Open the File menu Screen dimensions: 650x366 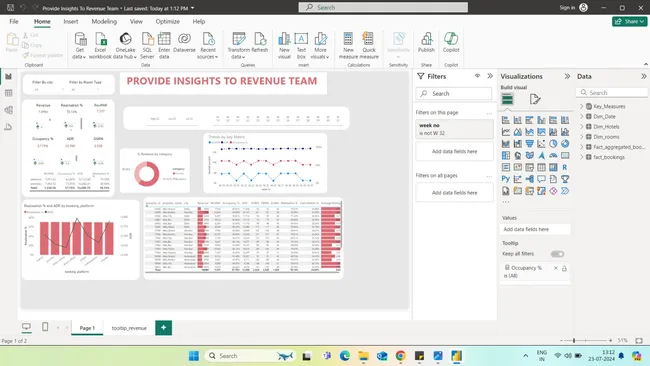click(x=14, y=22)
